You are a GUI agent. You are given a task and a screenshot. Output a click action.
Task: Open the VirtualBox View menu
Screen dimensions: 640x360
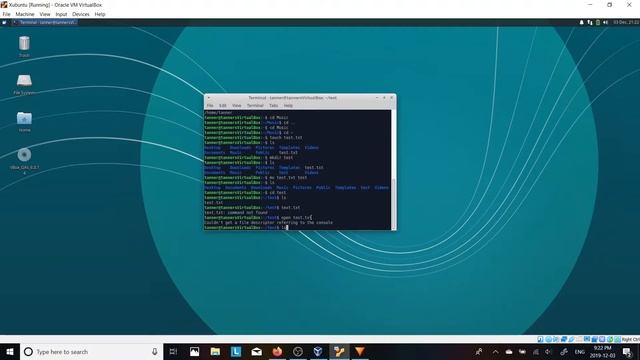[x=45, y=14]
